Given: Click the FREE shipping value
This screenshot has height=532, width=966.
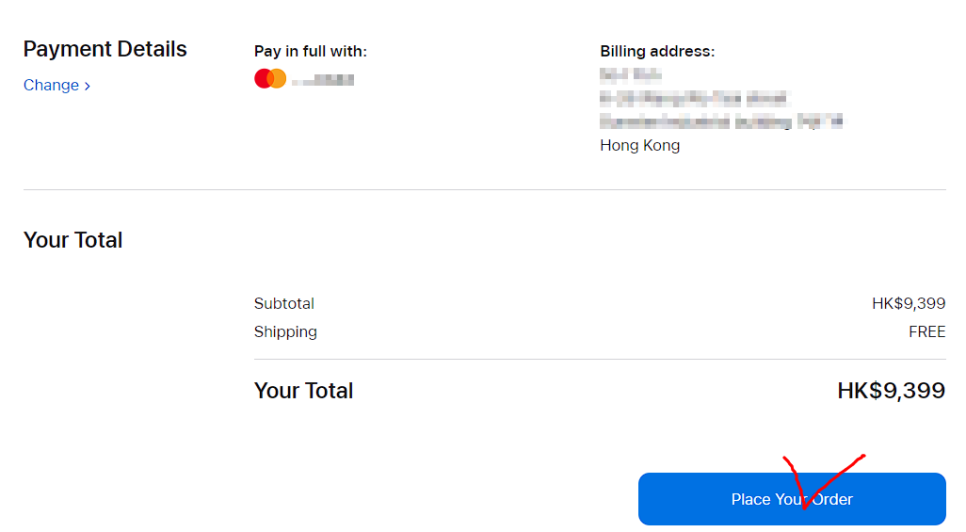Looking at the screenshot, I should coord(927,332).
